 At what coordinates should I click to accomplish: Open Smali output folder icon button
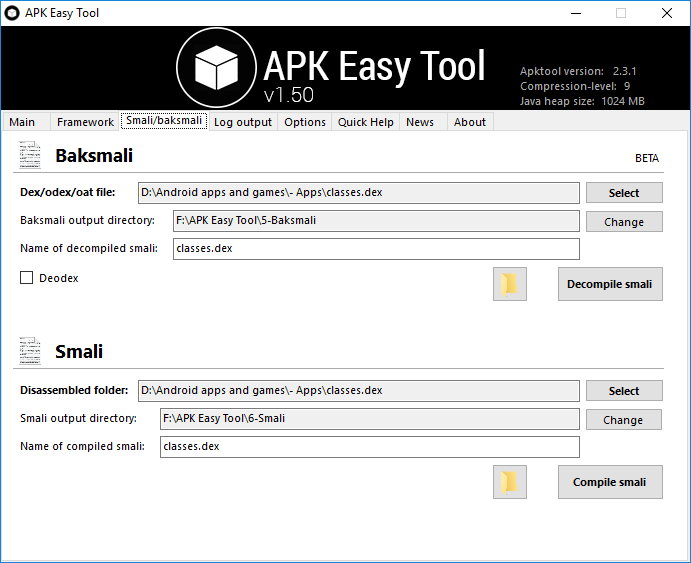point(510,482)
